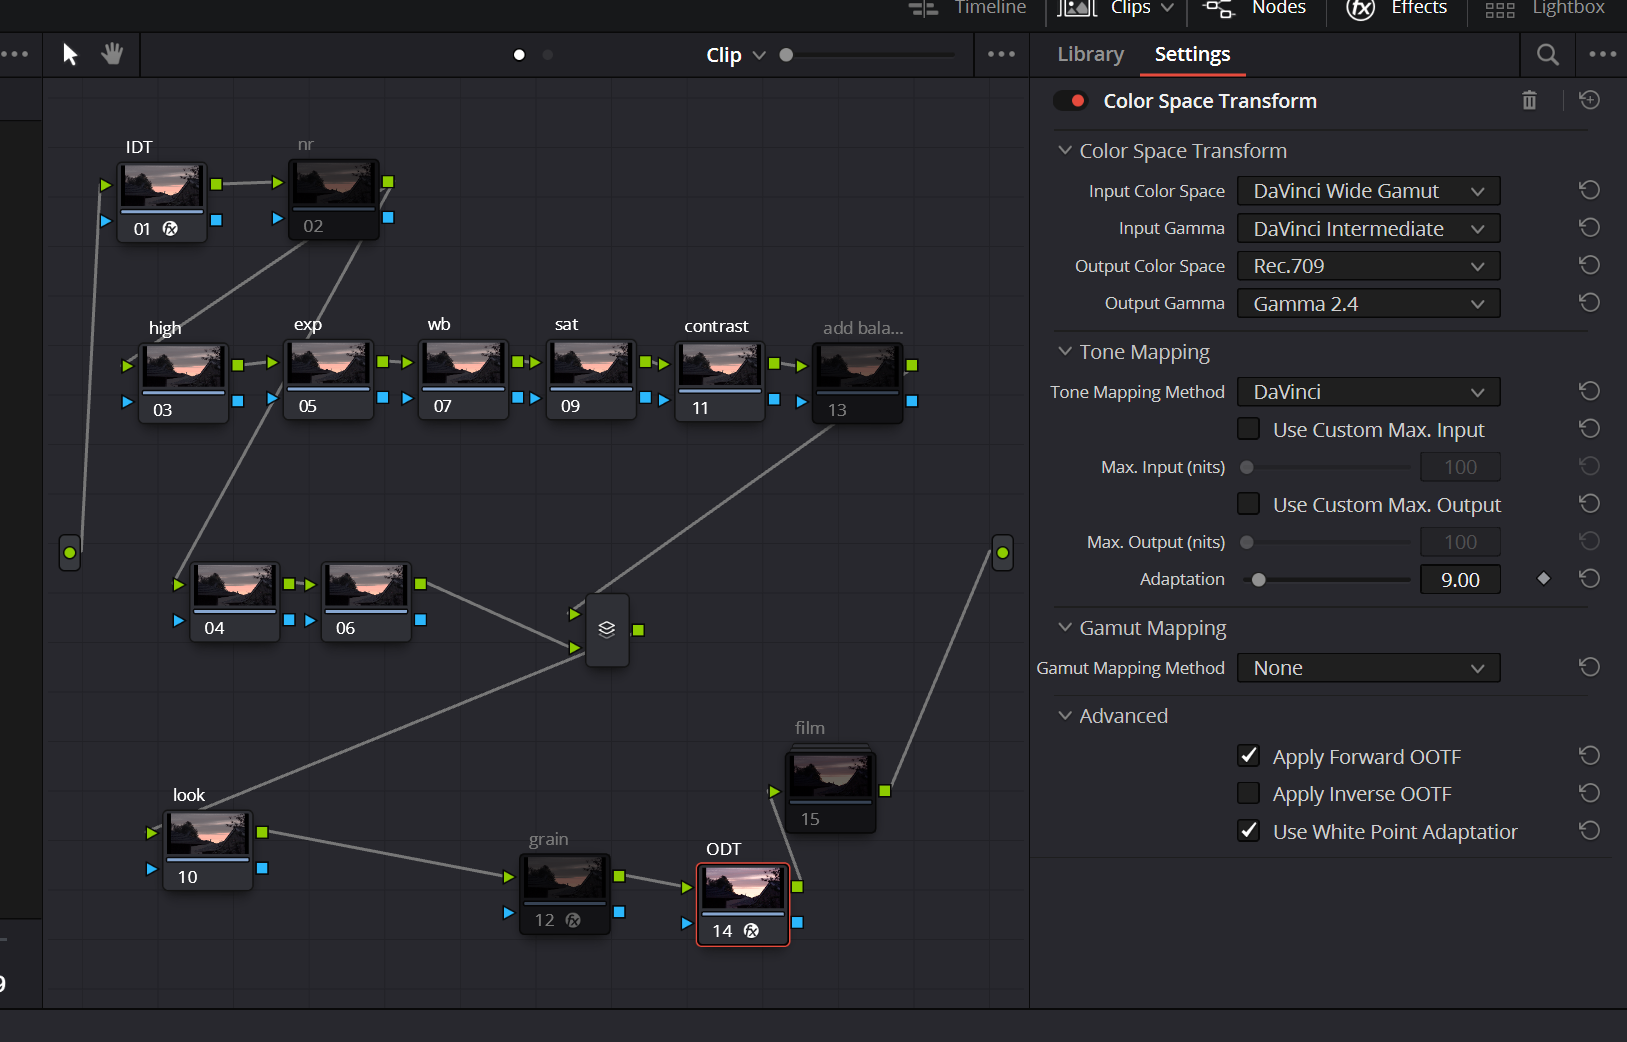Toggle Timeline panel in top toolbar

(968, 8)
